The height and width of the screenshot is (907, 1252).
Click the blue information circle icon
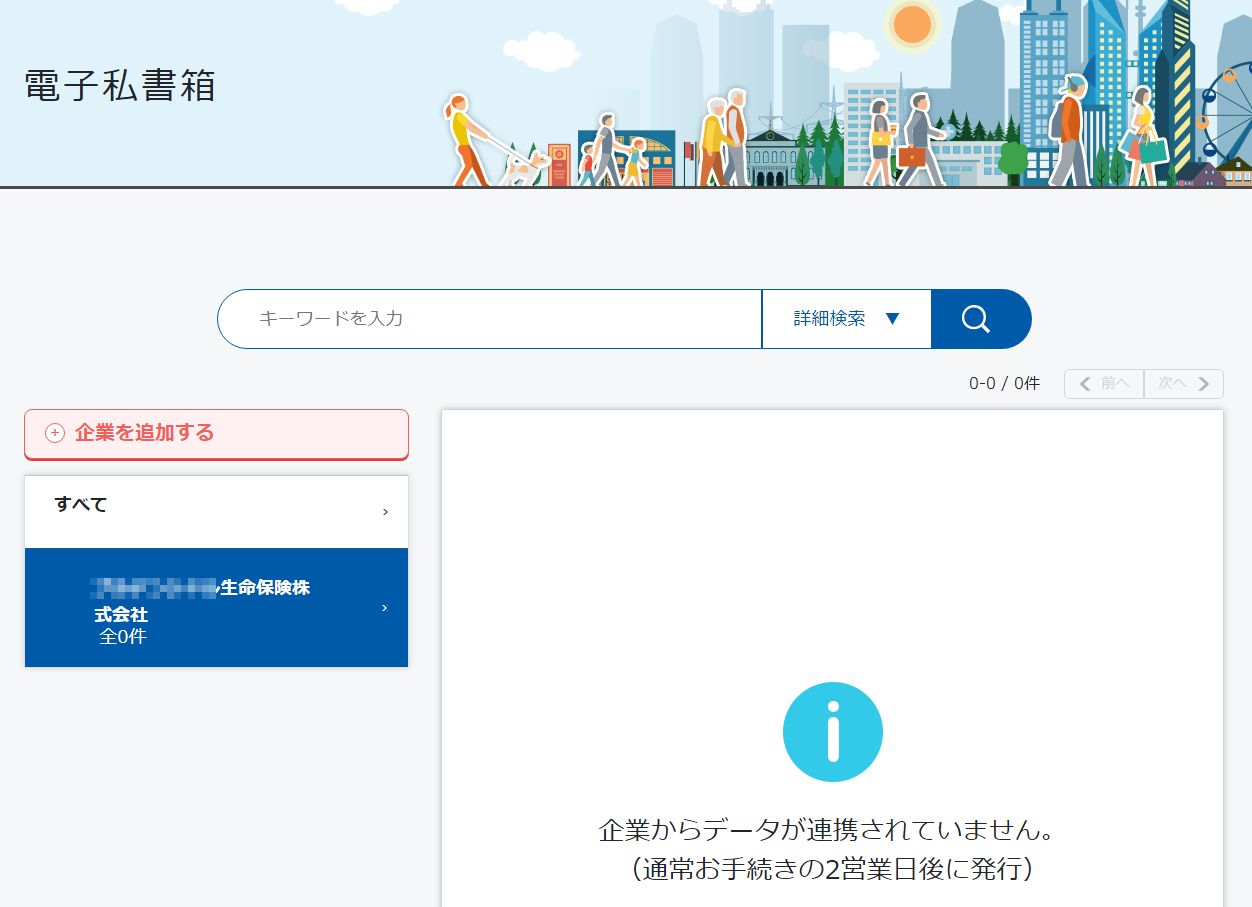[832, 732]
